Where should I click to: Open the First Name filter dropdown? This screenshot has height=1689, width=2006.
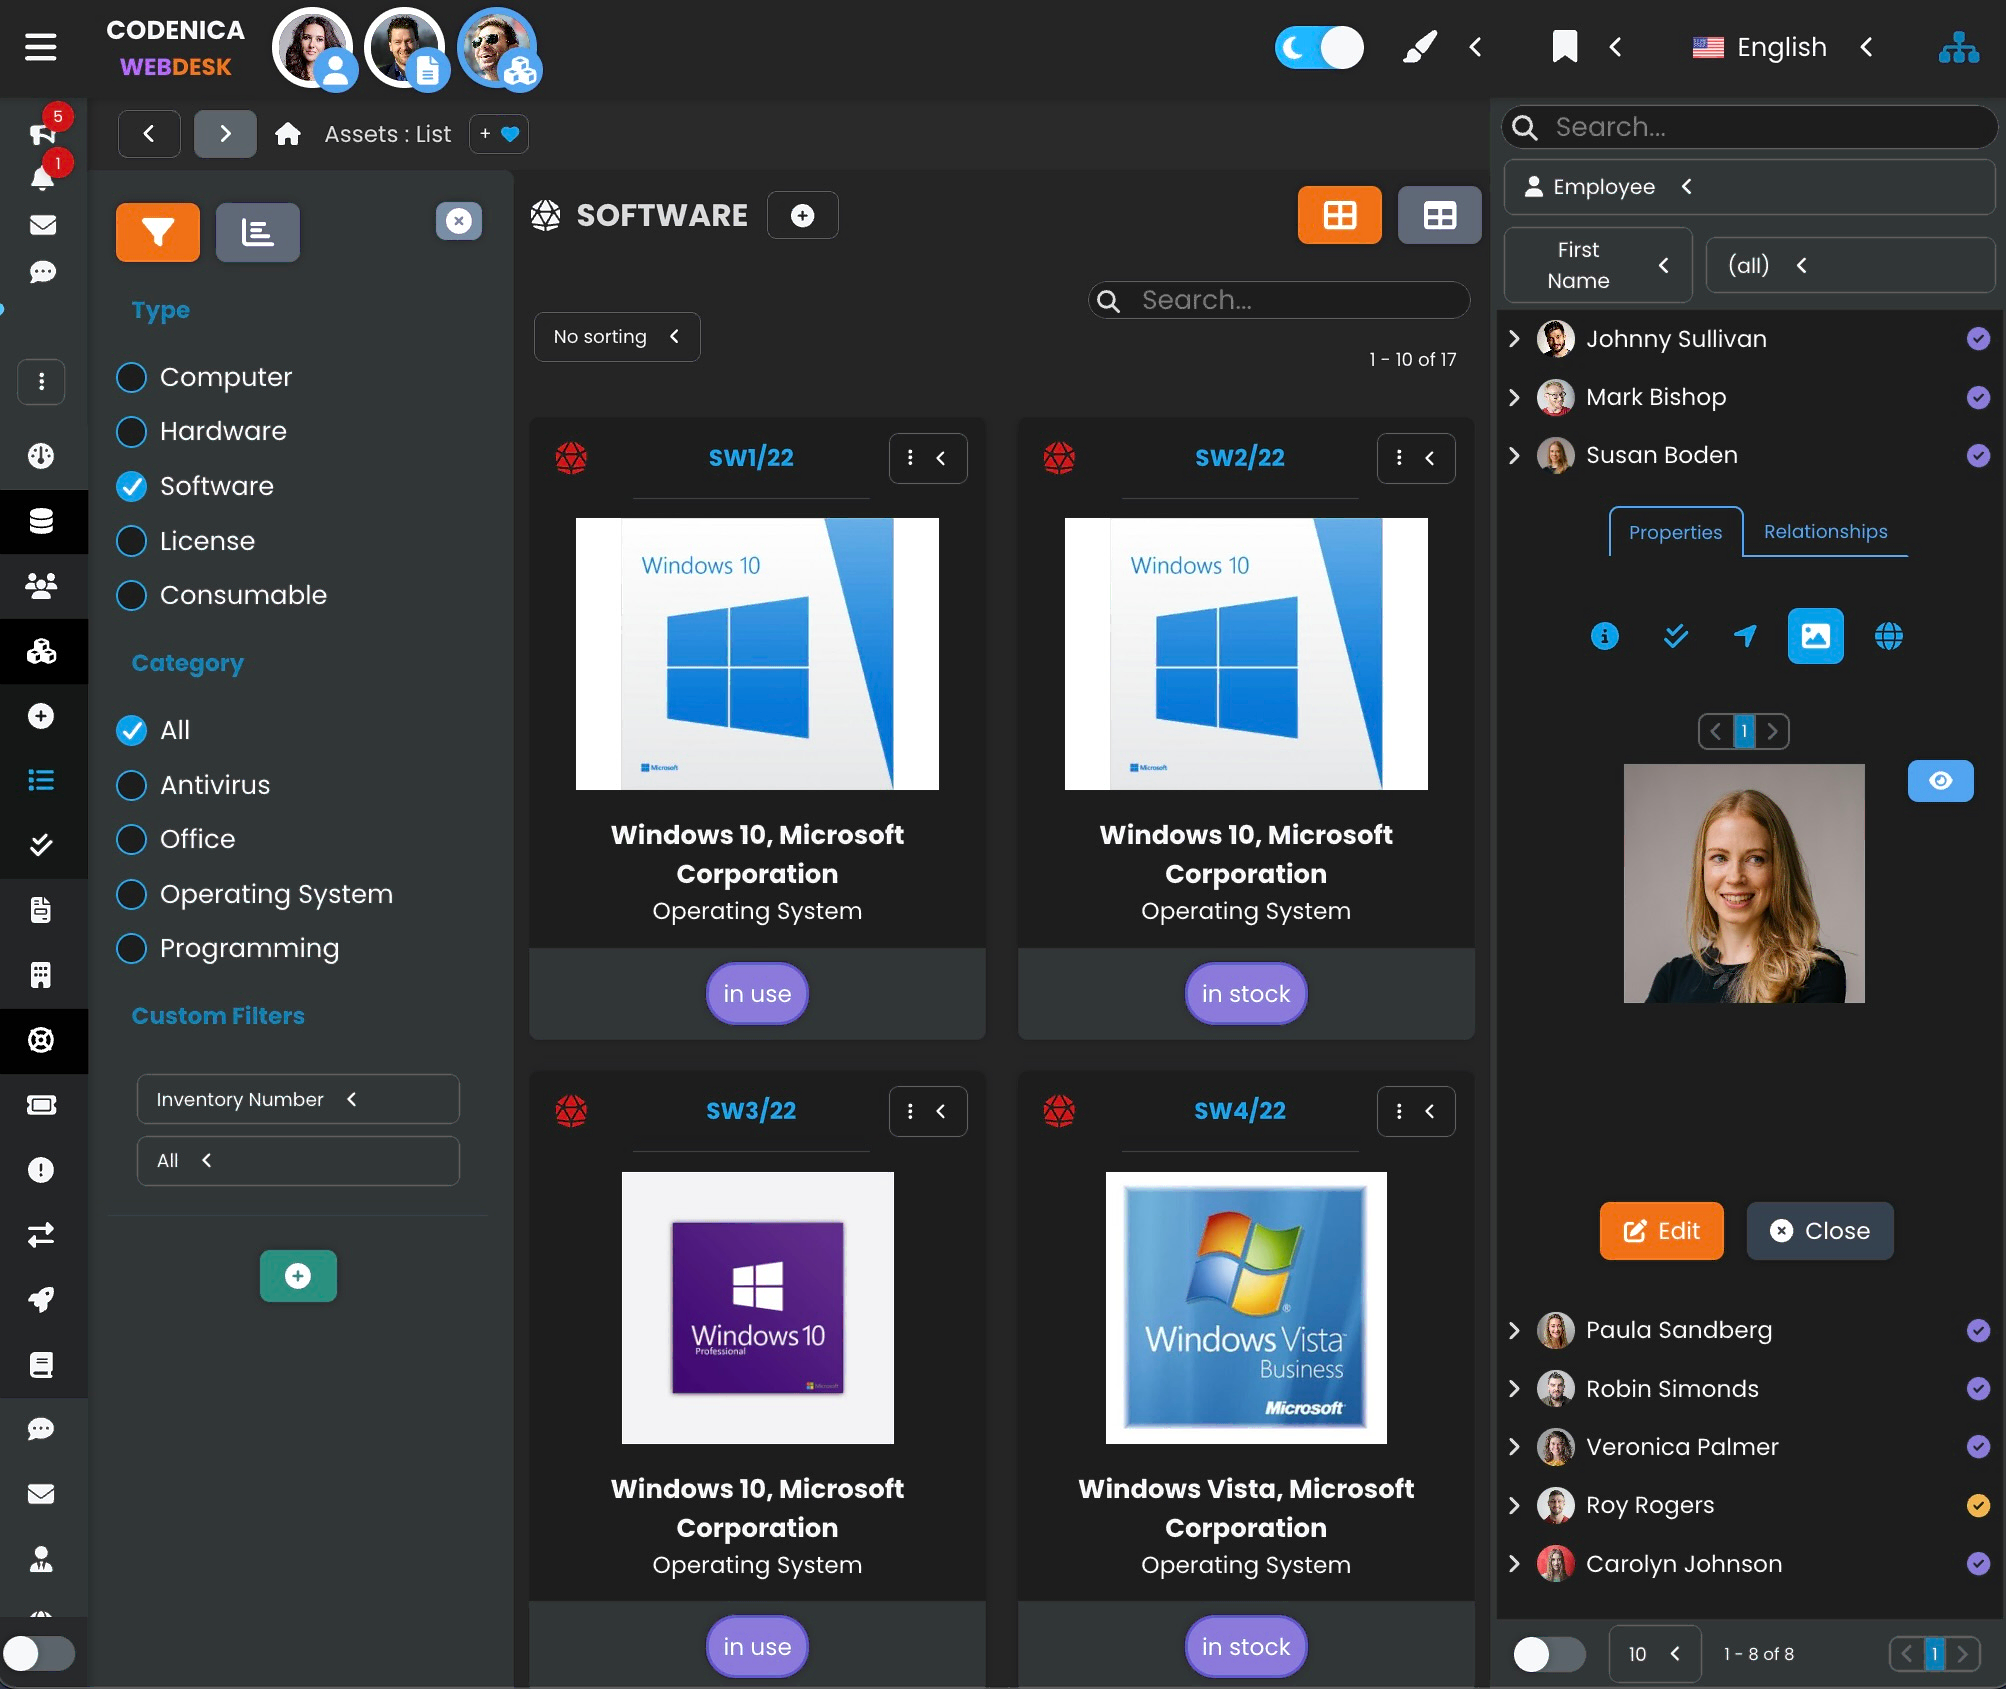tap(1597, 265)
